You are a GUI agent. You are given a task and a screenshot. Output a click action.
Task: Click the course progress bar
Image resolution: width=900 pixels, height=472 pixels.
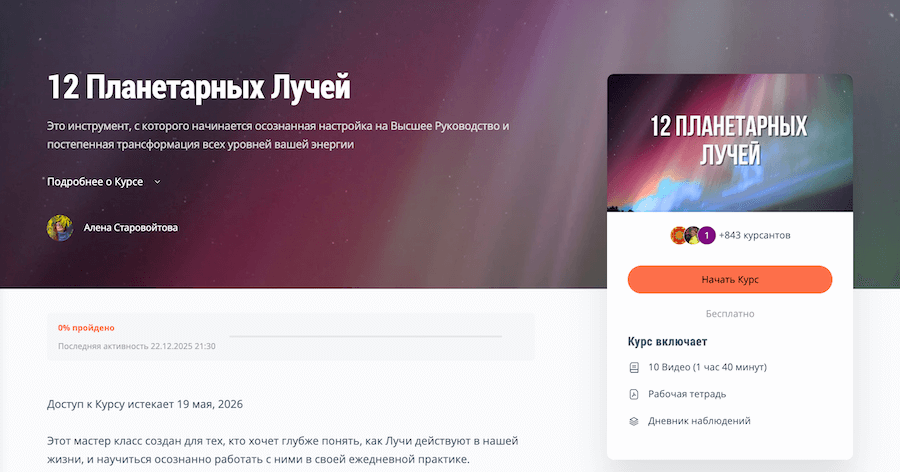pyautogui.click(x=365, y=336)
